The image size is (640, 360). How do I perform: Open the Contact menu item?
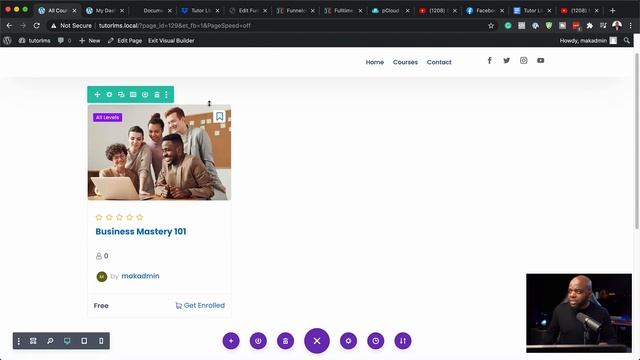[439, 62]
